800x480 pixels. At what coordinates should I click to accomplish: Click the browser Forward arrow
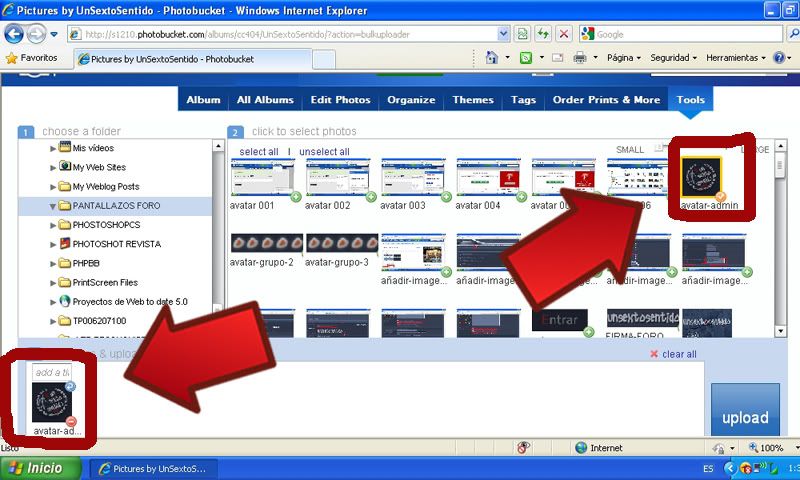36,34
